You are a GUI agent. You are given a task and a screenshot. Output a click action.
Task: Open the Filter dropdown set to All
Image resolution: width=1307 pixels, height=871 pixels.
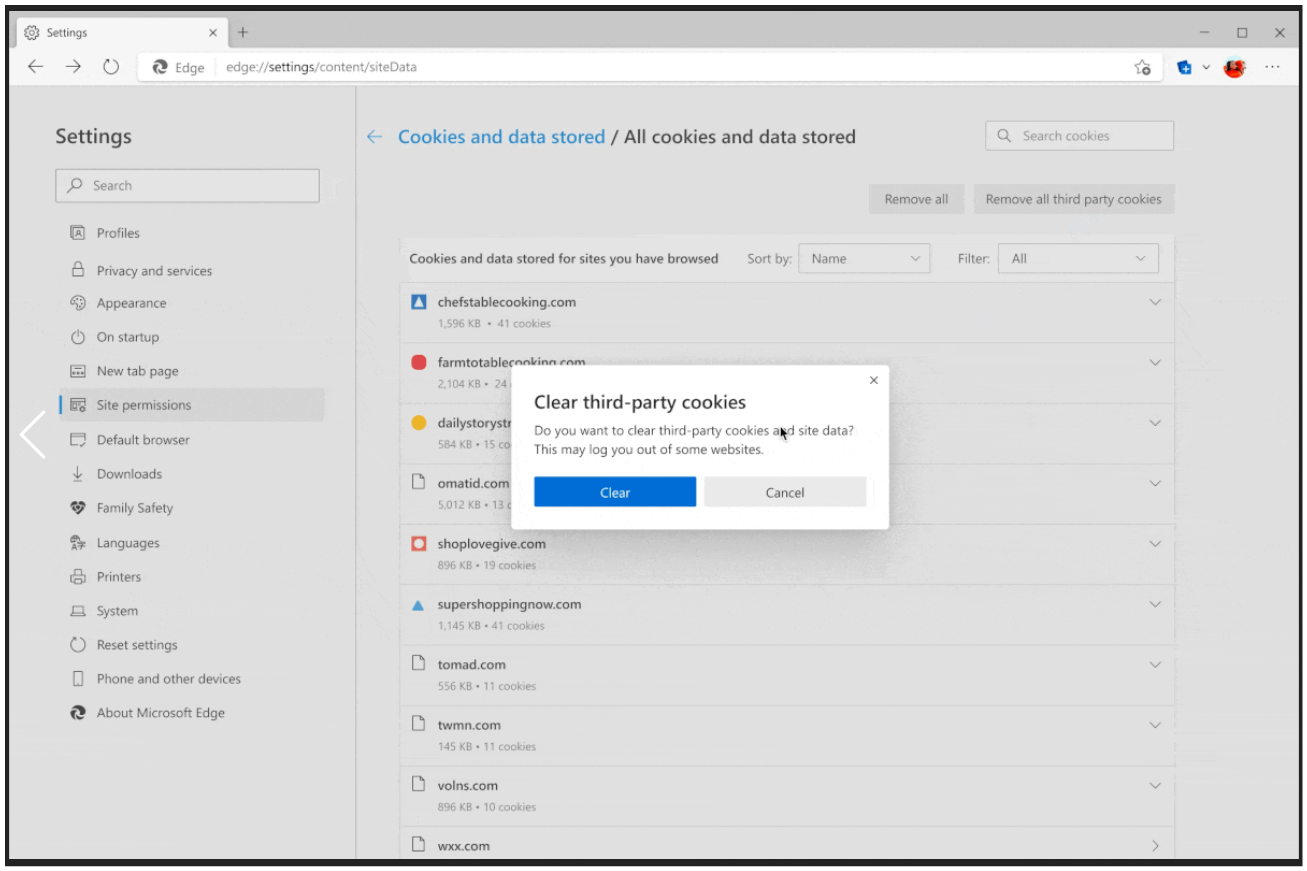(x=1077, y=258)
